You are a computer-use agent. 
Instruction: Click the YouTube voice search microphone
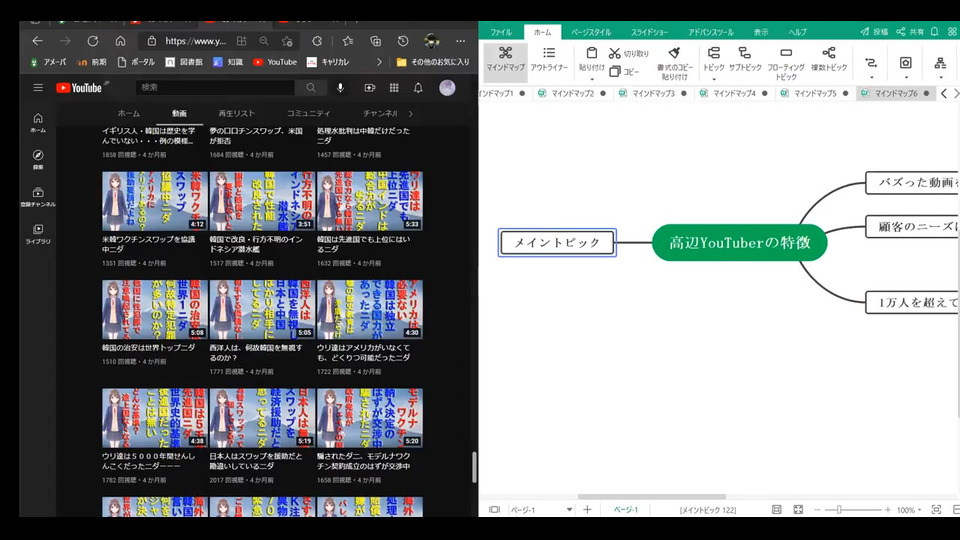[x=340, y=88]
